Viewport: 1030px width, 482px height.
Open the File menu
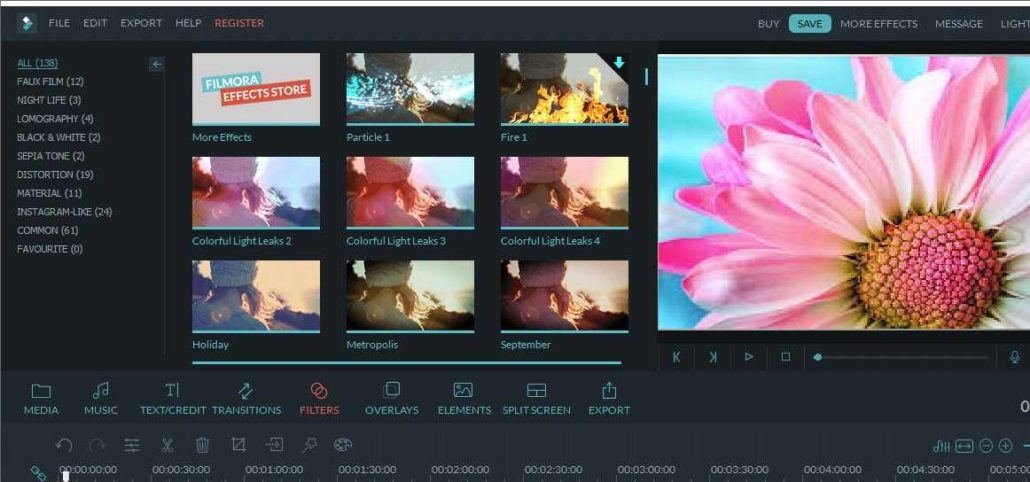59,23
